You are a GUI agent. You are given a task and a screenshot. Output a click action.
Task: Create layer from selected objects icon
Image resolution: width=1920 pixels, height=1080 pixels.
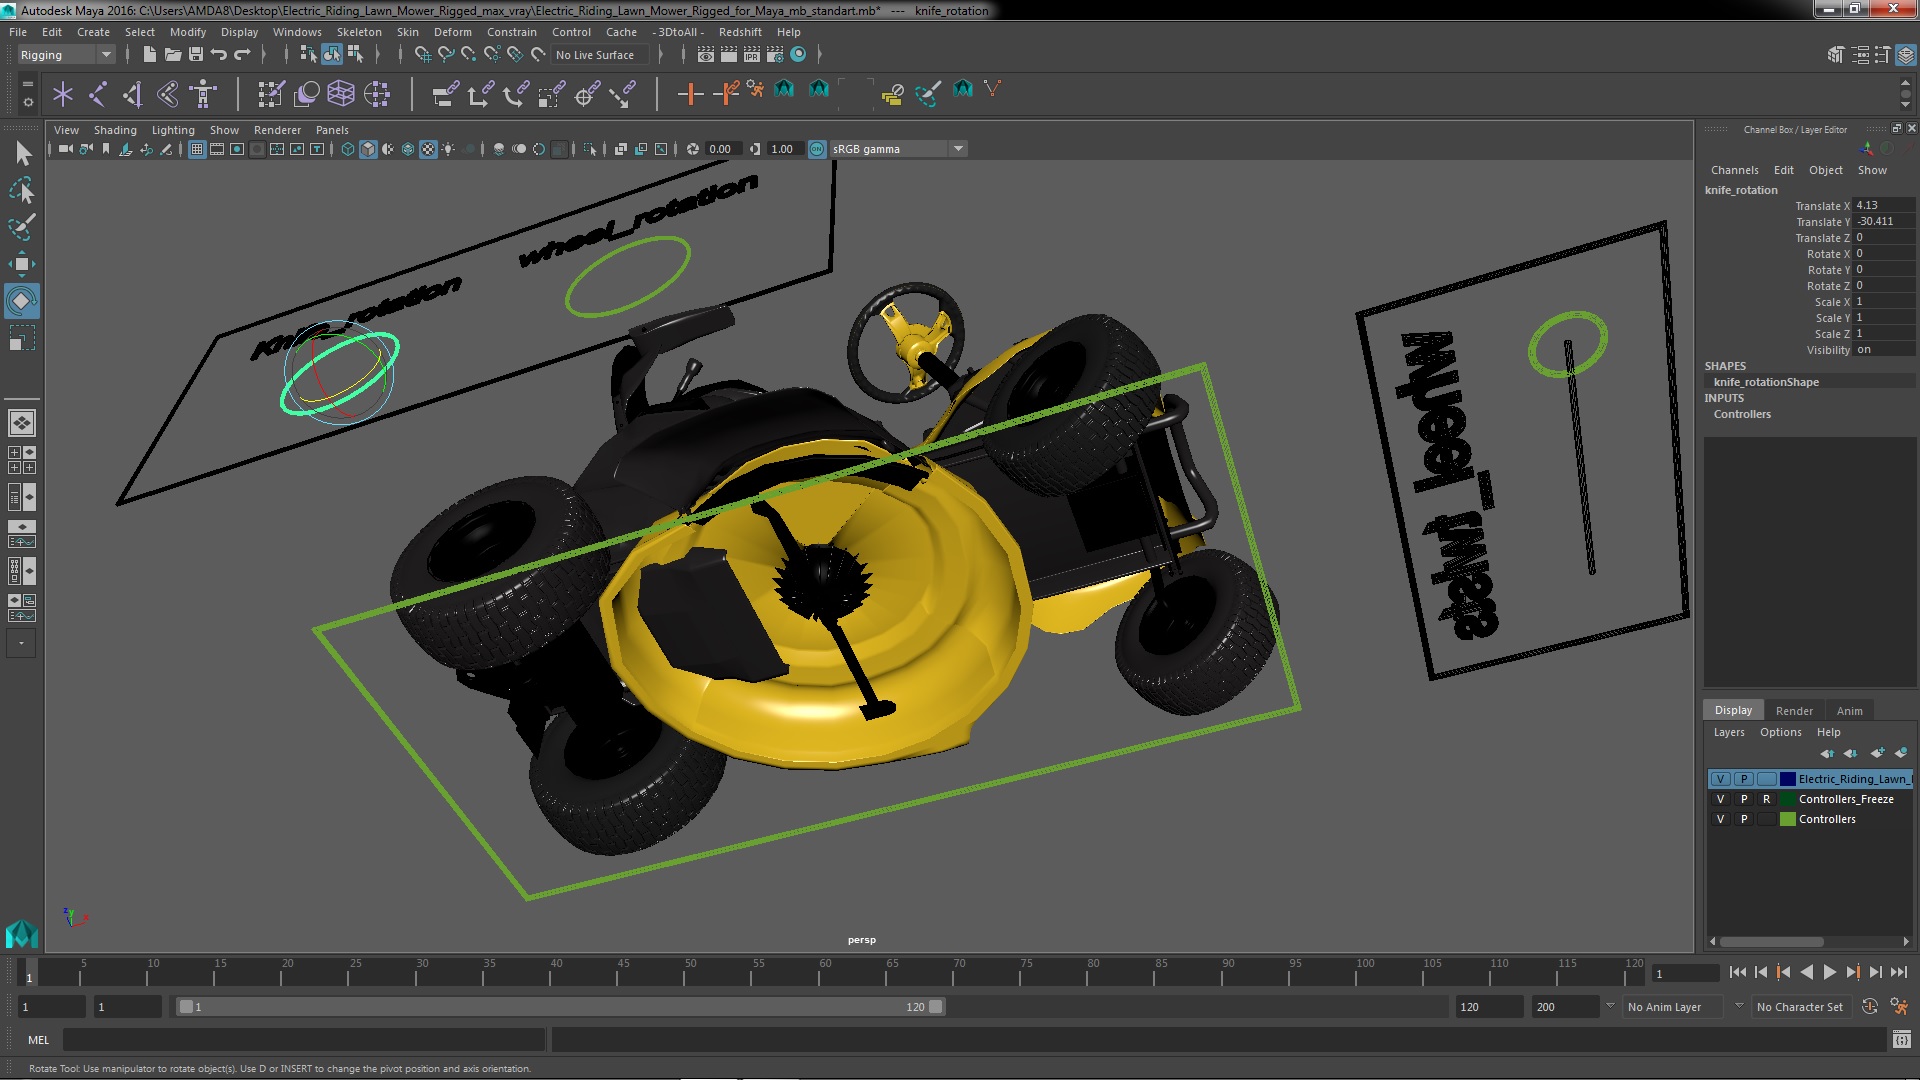pyautogui.click(x=1901, y=753)
